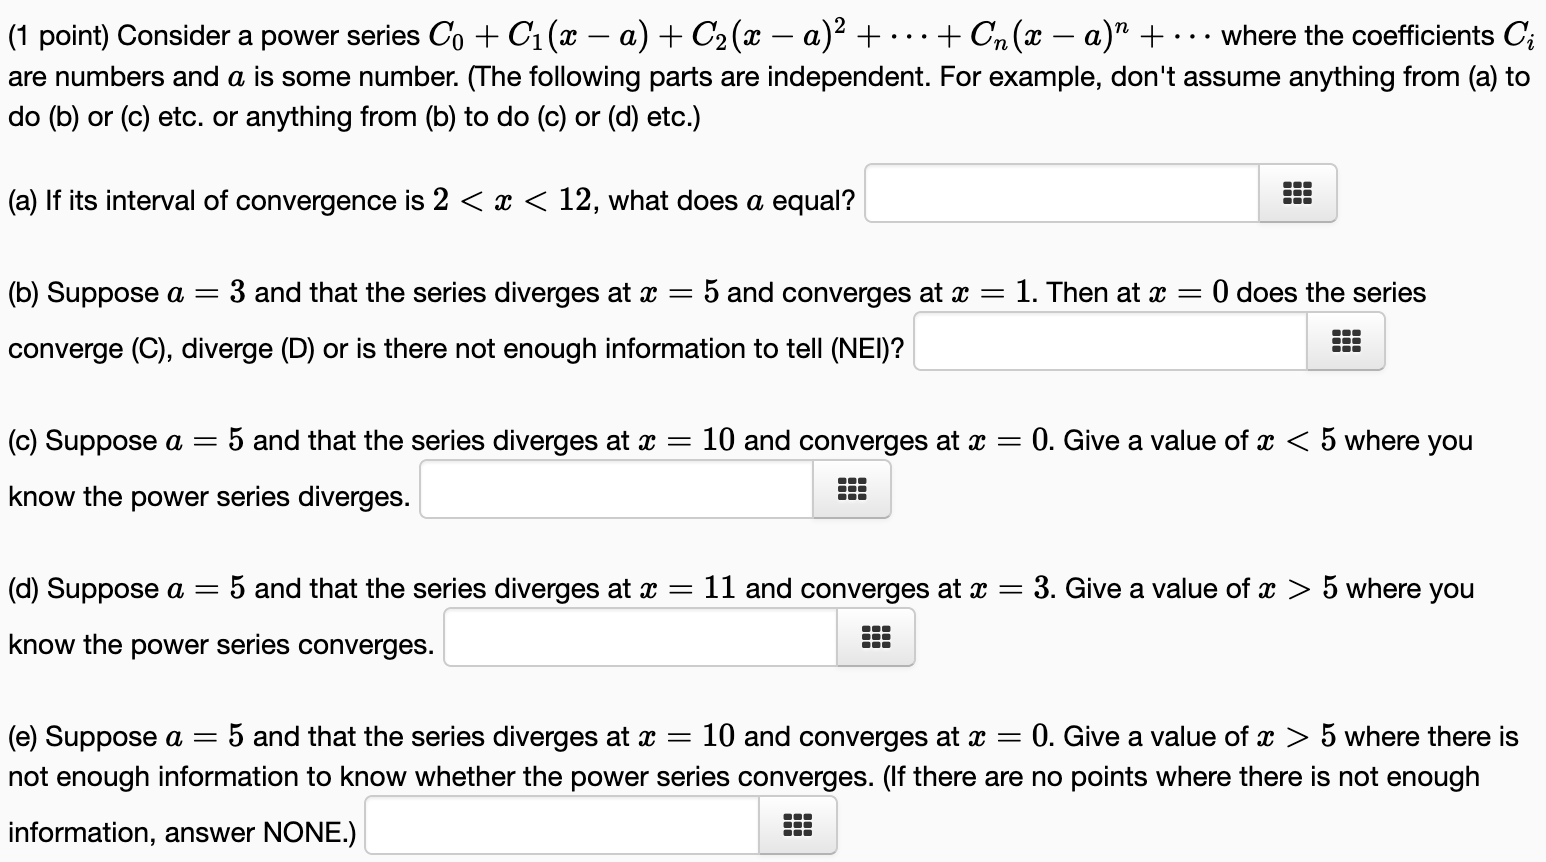Click the keypad icon next to the NEI question

click(1346, 341)
